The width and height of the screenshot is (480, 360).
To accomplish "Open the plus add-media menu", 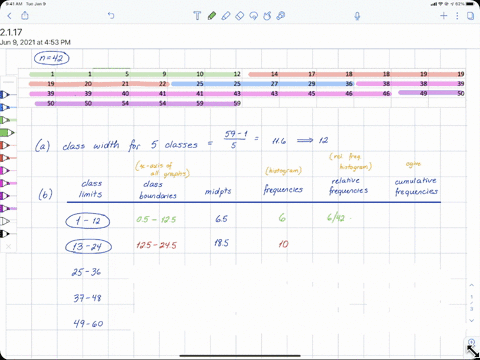I will (x=443, y=16).
